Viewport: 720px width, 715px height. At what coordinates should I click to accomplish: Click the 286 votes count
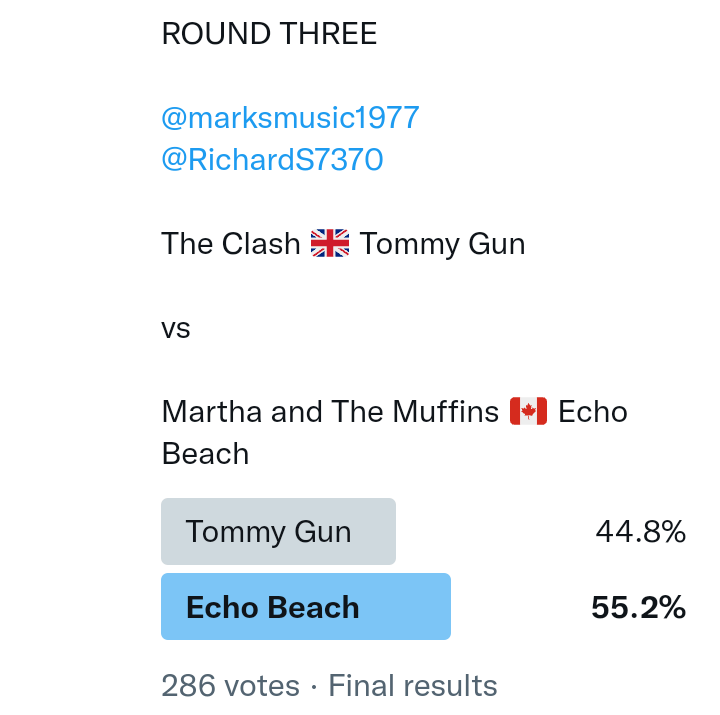230,686
